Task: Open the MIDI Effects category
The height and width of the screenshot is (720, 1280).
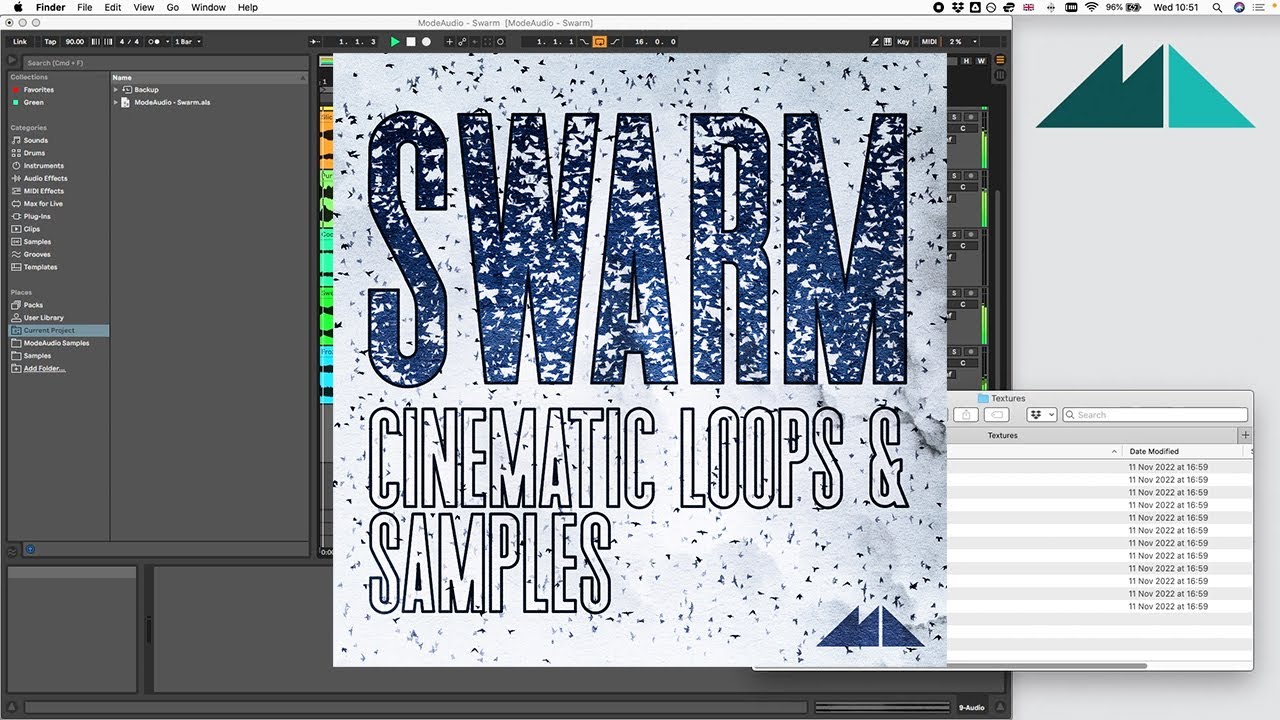Action: coord(43,191)
